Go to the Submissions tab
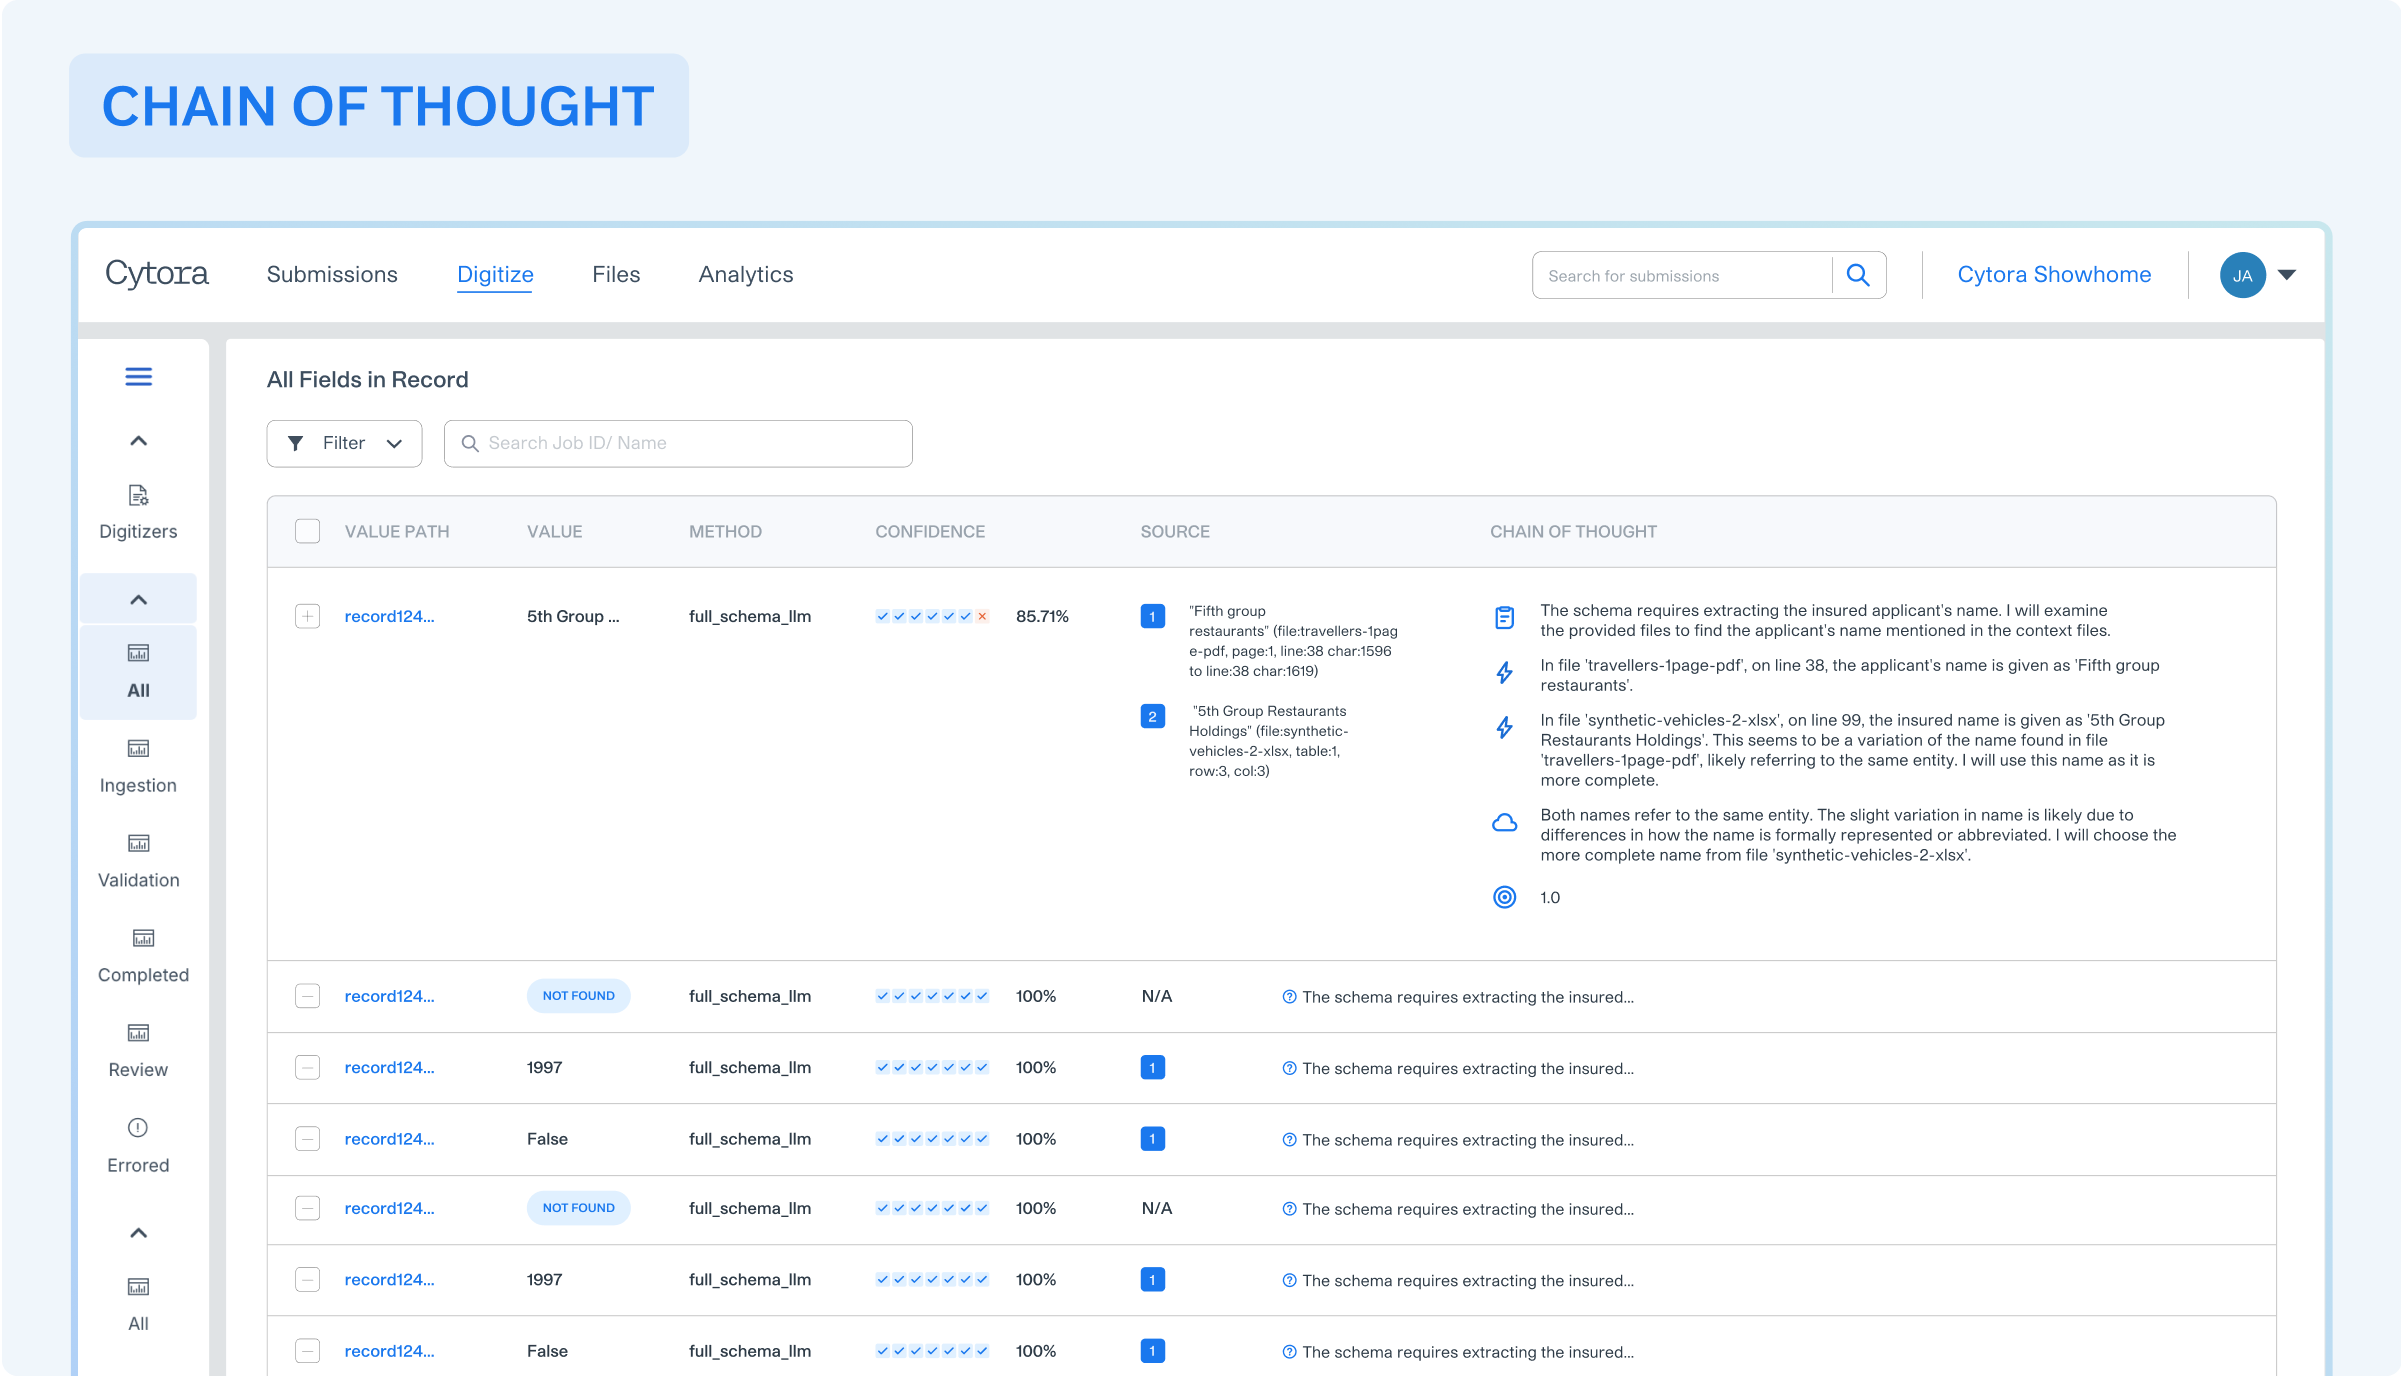This screenshot has height=1376, width=2401. pyautogui.click(x=332, y=275)
